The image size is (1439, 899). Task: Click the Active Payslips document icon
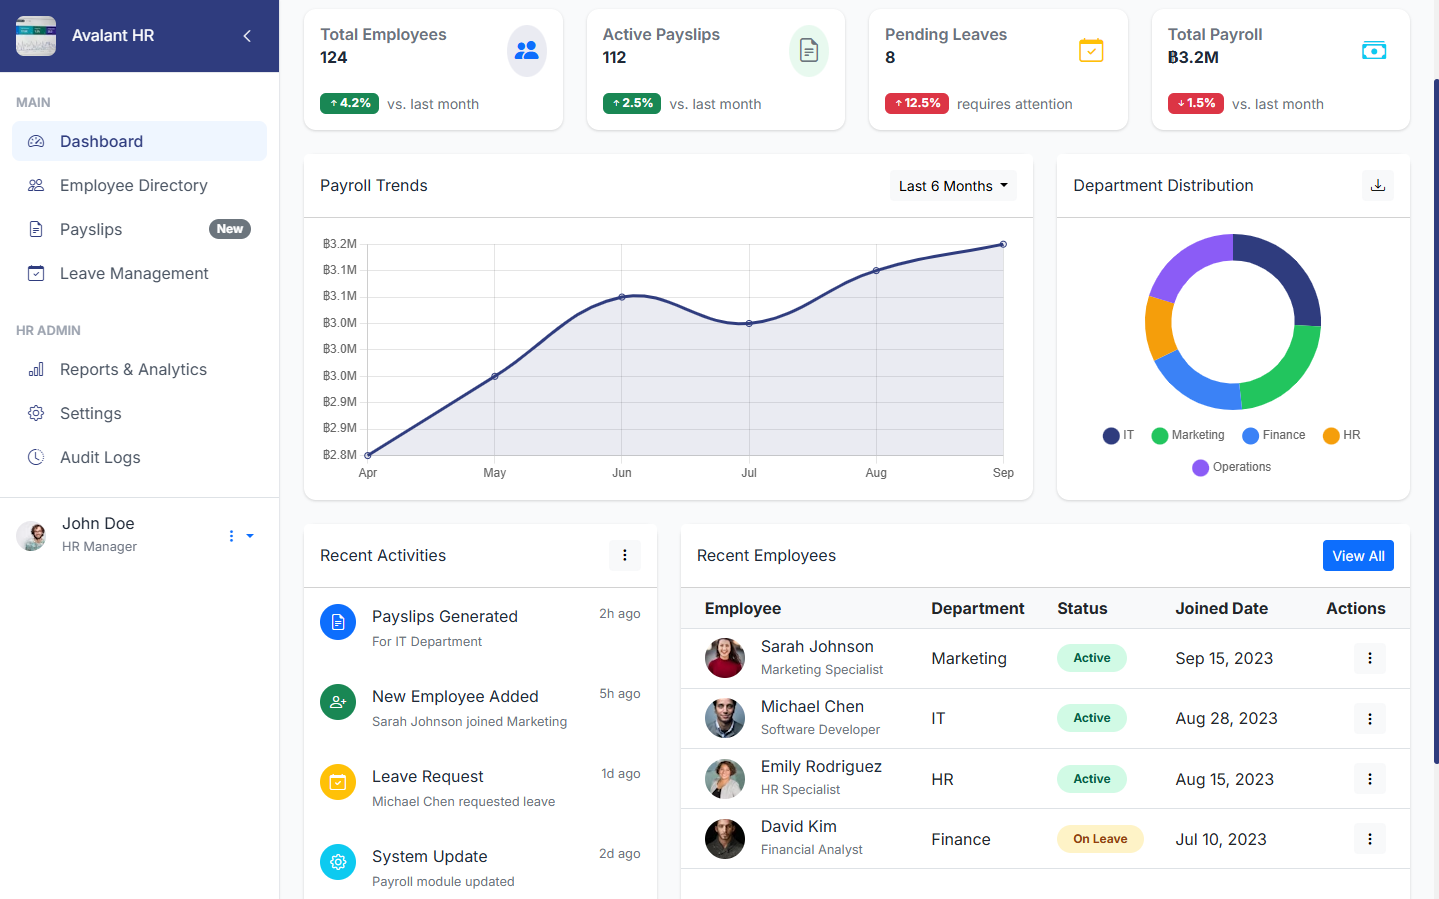[x=808, y=50]
